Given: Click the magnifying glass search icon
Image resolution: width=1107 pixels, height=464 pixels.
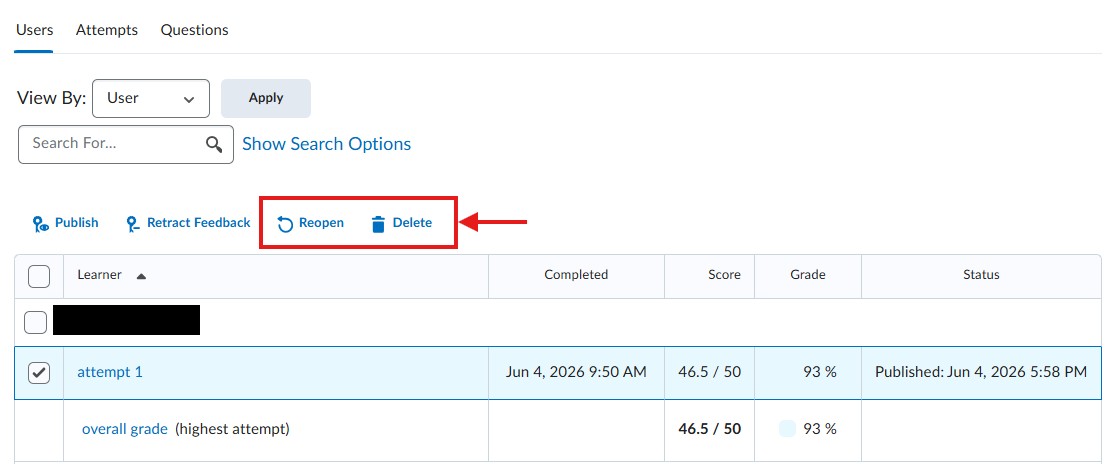Looking at the screenshot, I should pyautogui.click(x=214, y=144).
